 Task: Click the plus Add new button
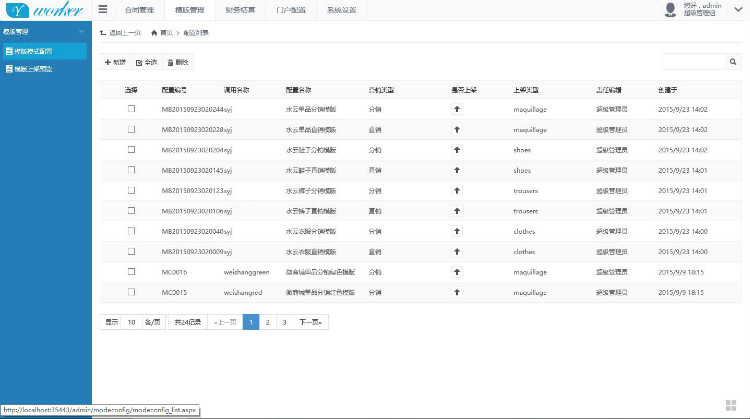116,62
